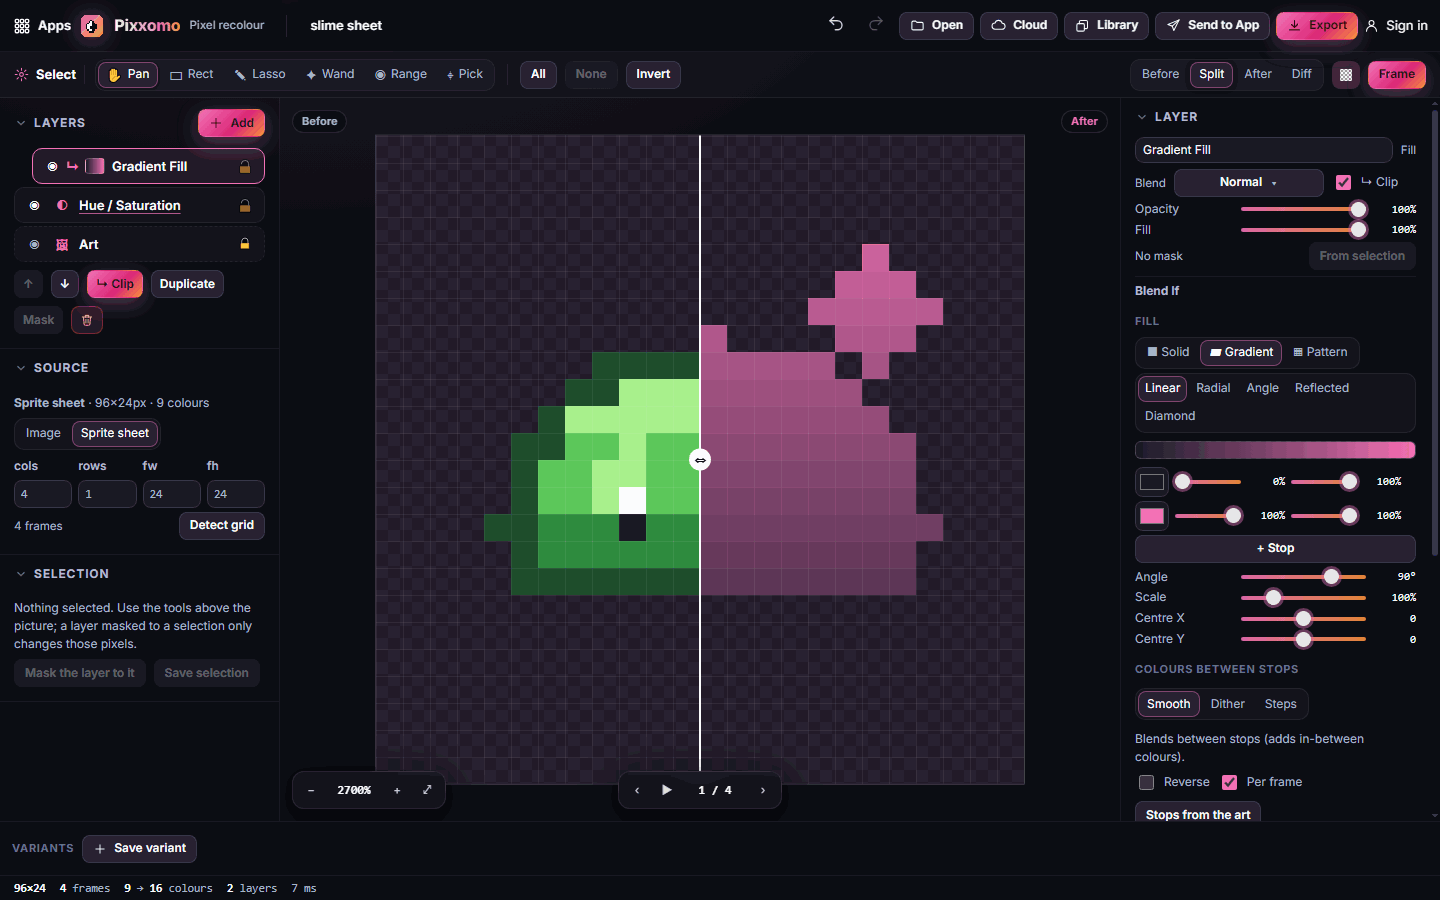Redo the last action
1440x900 pixels.
coord(876,25)
